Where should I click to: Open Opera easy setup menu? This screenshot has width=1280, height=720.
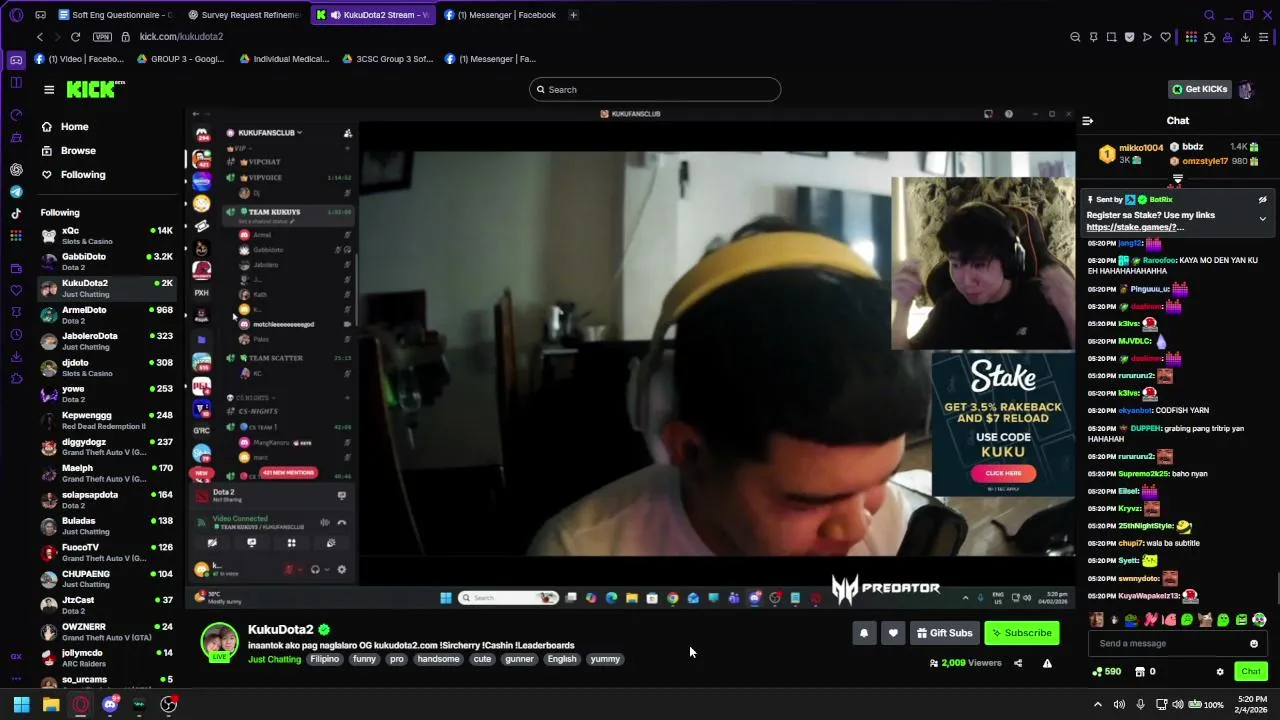coord(1264,37)
